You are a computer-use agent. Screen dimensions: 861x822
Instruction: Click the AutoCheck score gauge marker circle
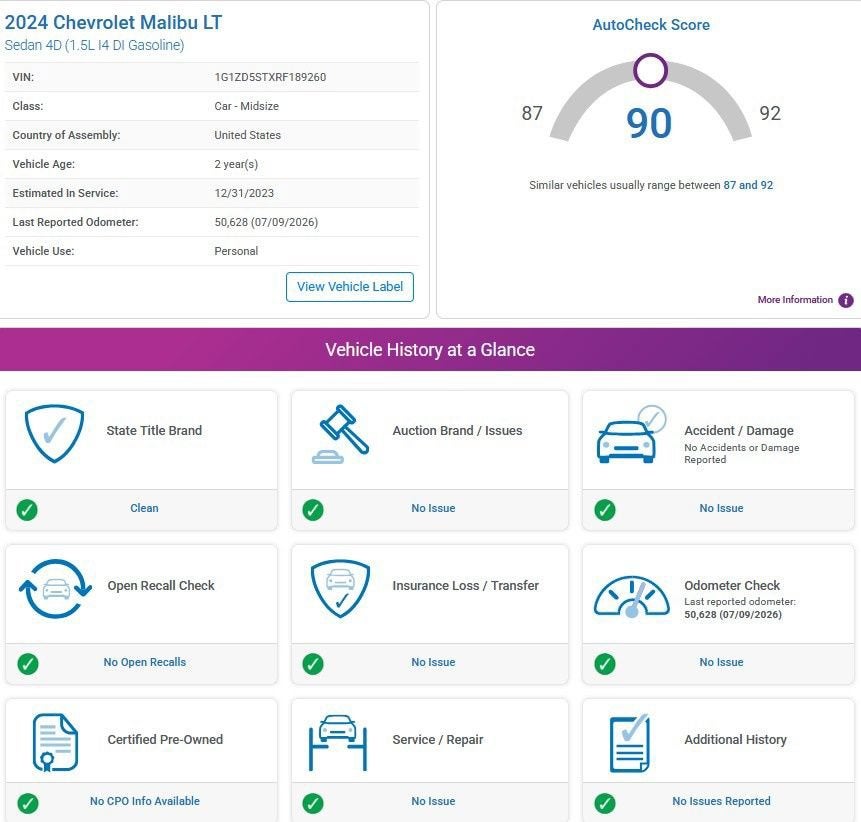[x=650, y=70]
